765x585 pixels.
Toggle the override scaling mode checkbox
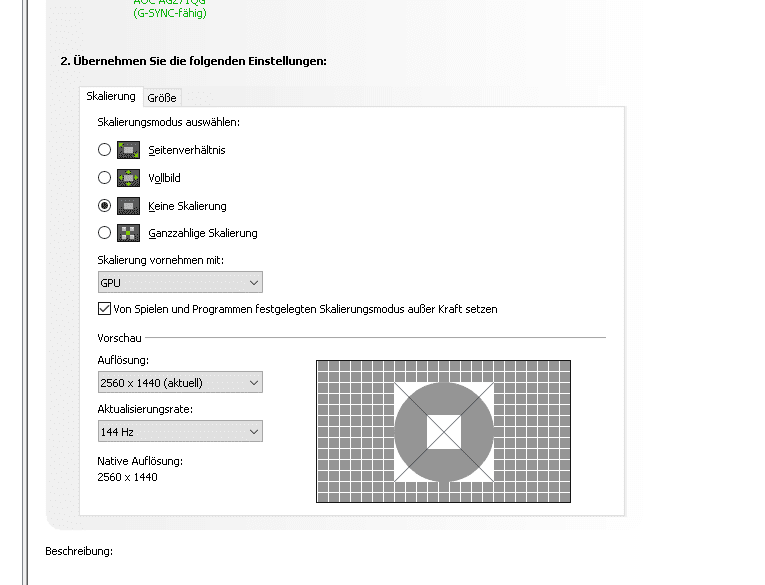[104, 309]
